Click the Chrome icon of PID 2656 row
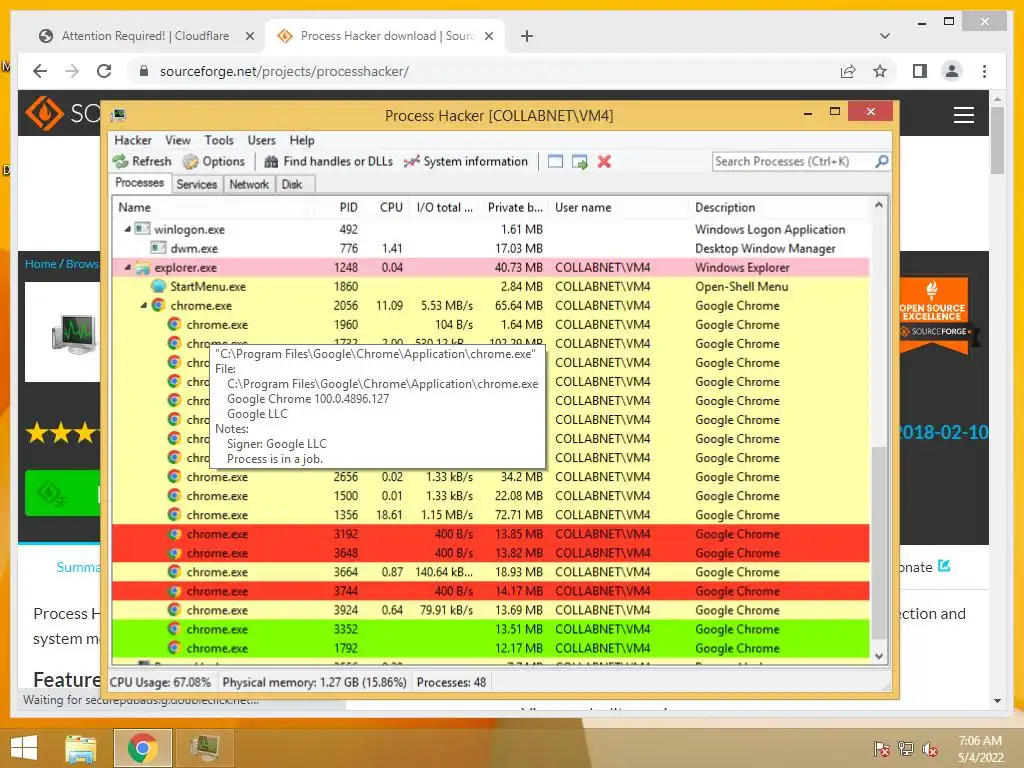 [x=174, y=477]
